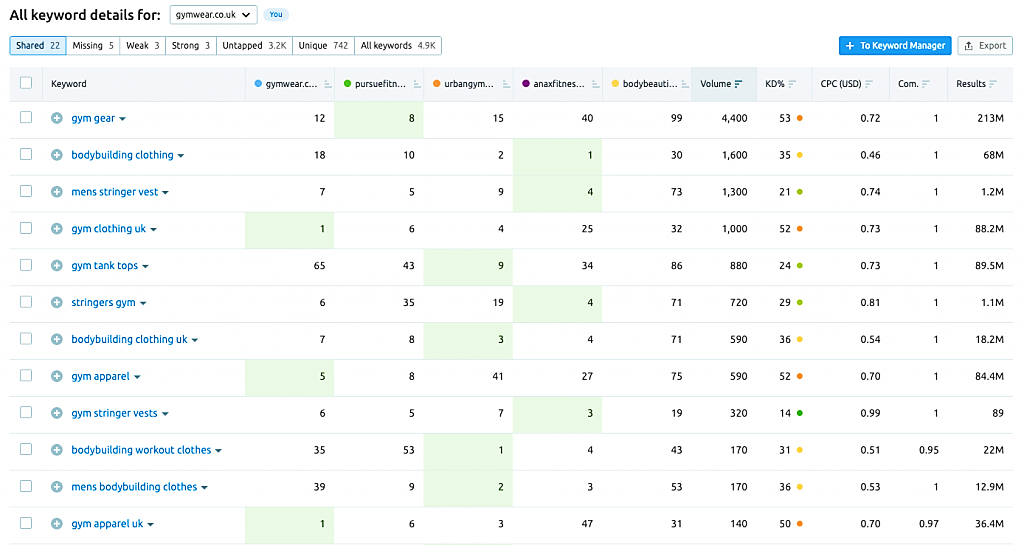Click the Export button
Screen dimensions: 1024x545
coord(985,46)
